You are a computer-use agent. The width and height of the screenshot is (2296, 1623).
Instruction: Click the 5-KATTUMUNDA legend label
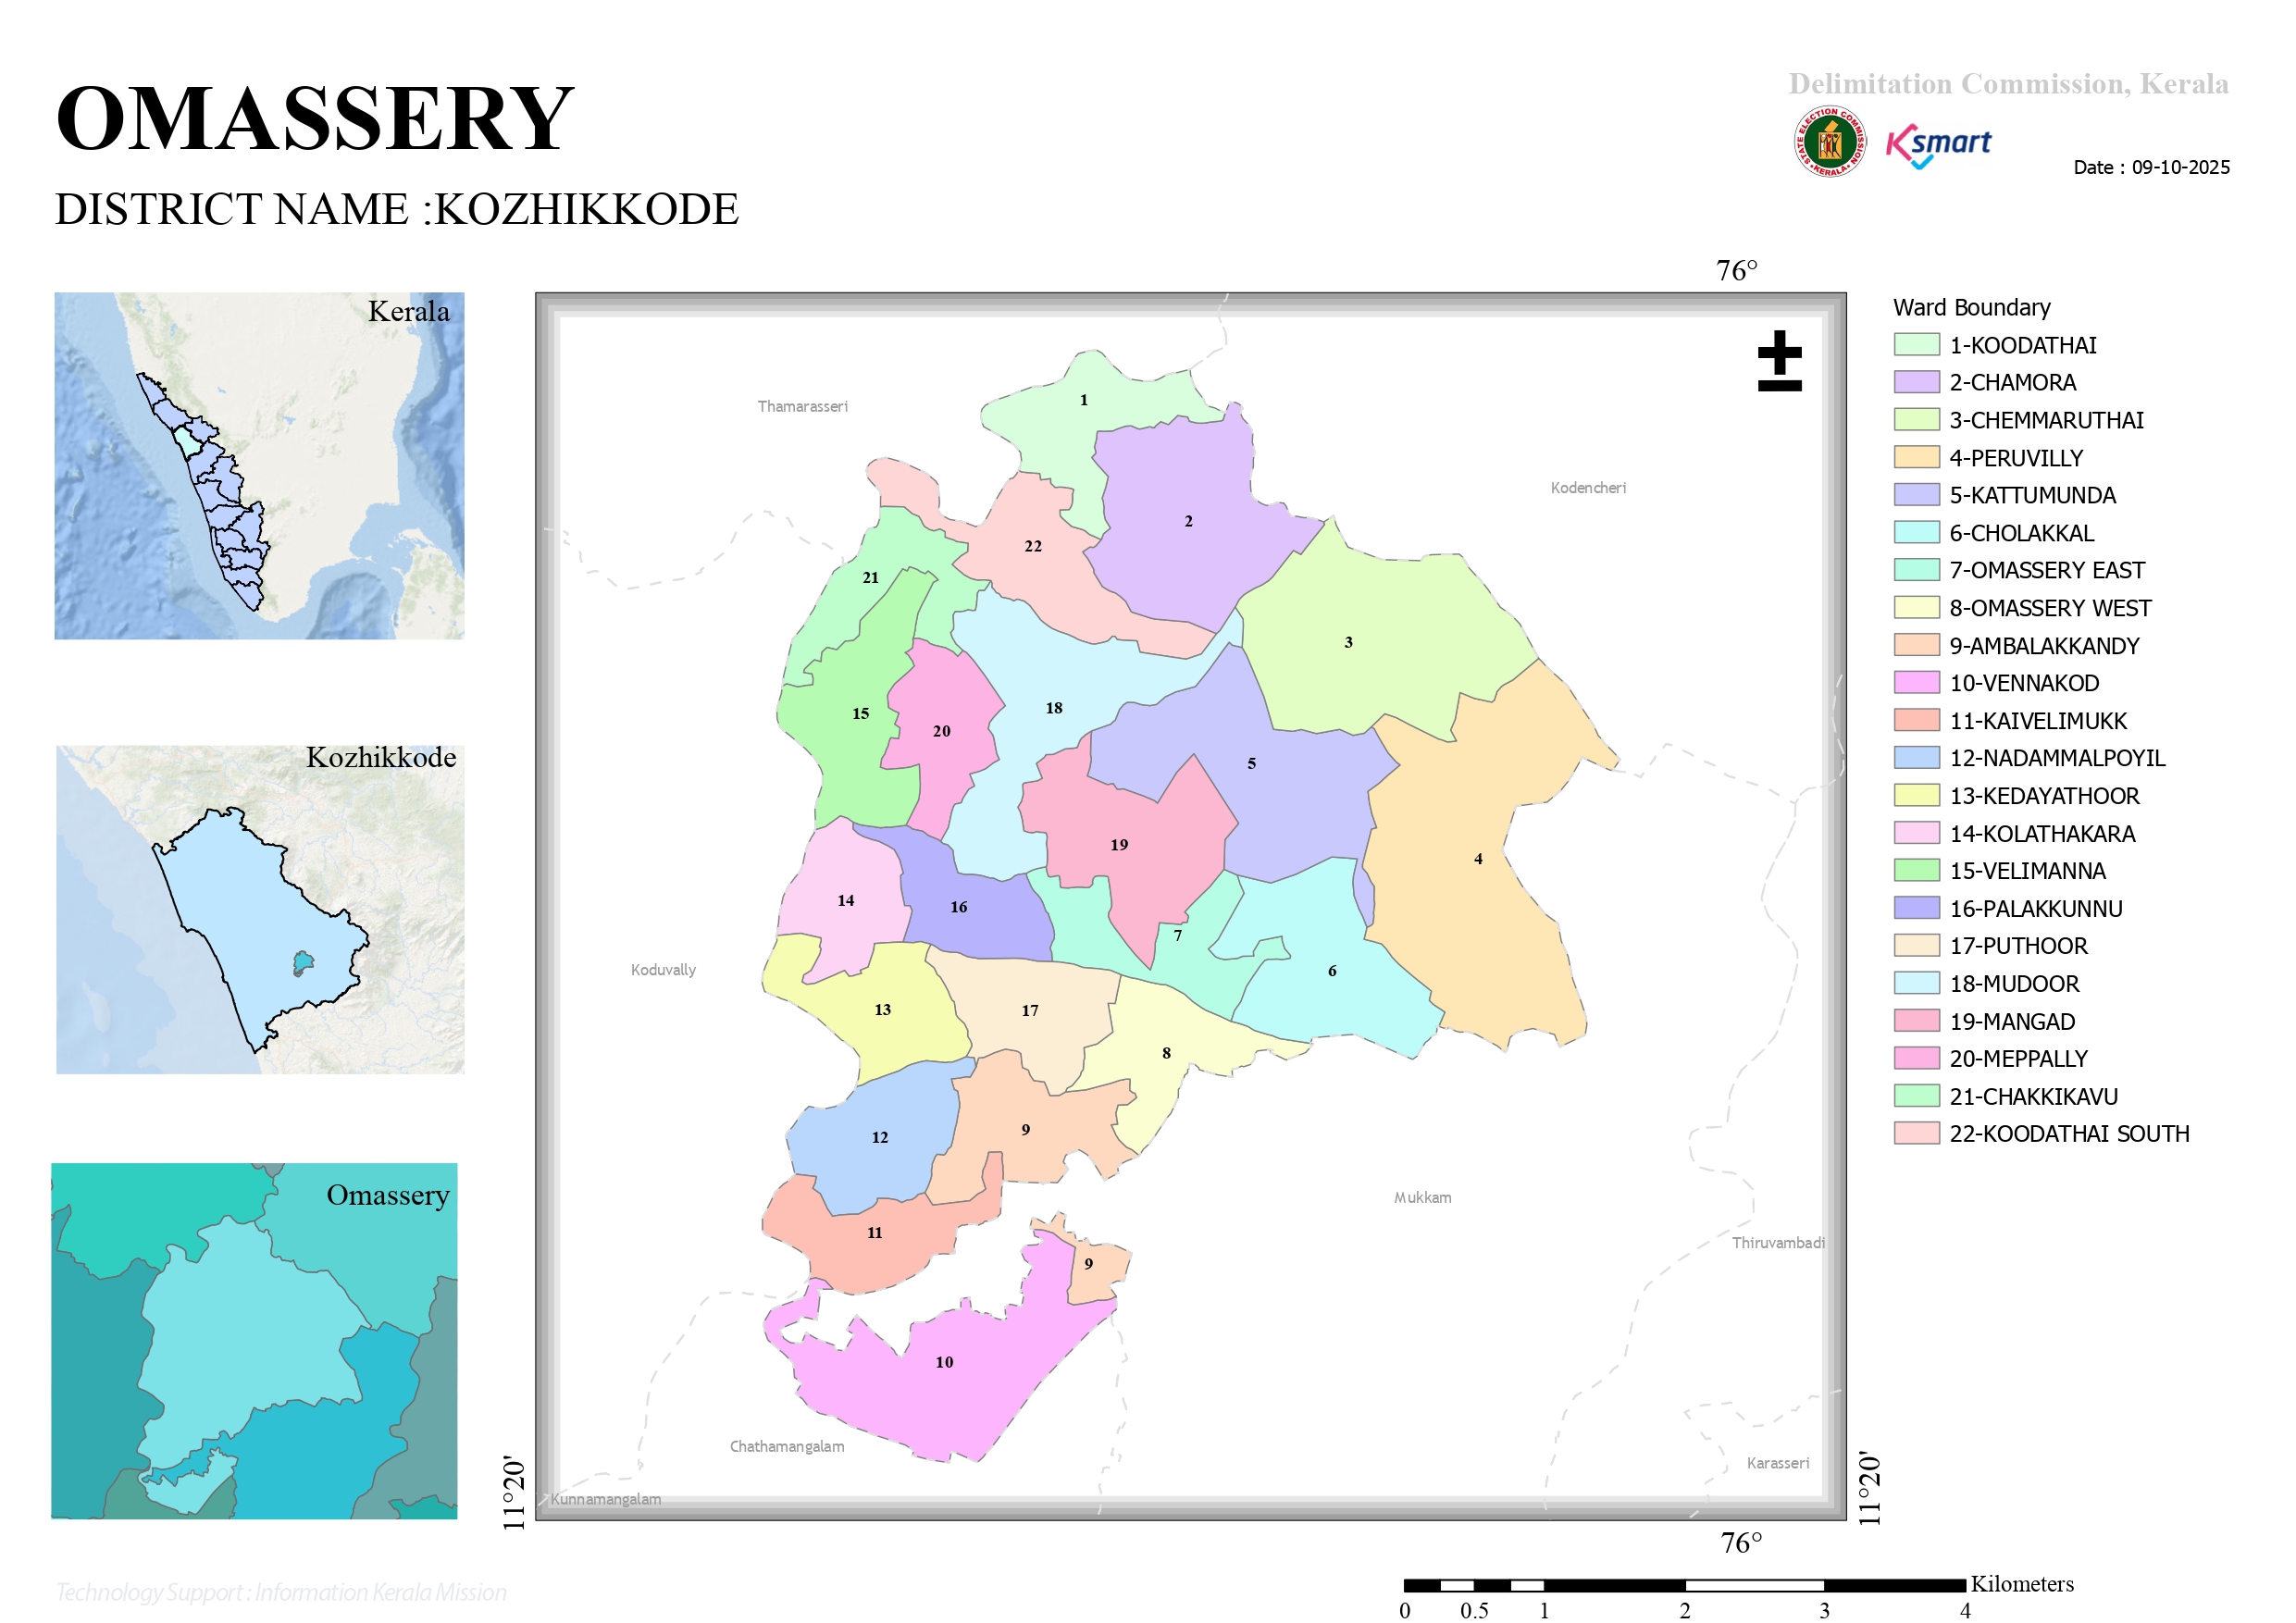click(x=2032, y=495)
